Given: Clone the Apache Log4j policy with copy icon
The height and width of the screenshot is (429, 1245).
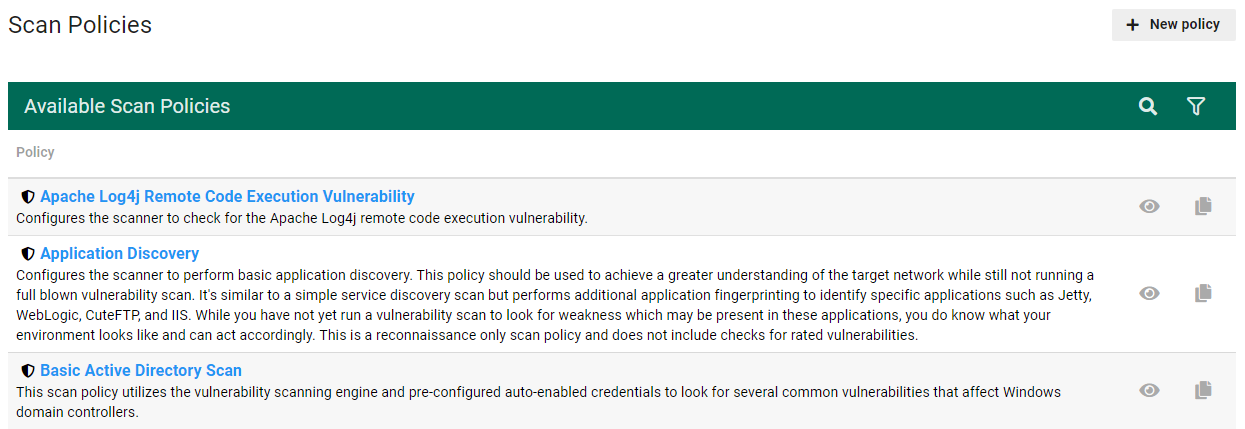Looking at the screenshot, I should pyautogui.click(x=1203, y=207).
